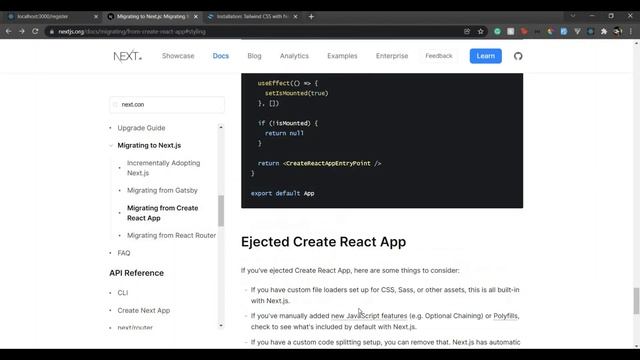Click the main page scrollbar thumb
This screenshot has width=640, height=360.
coord(636,301)
